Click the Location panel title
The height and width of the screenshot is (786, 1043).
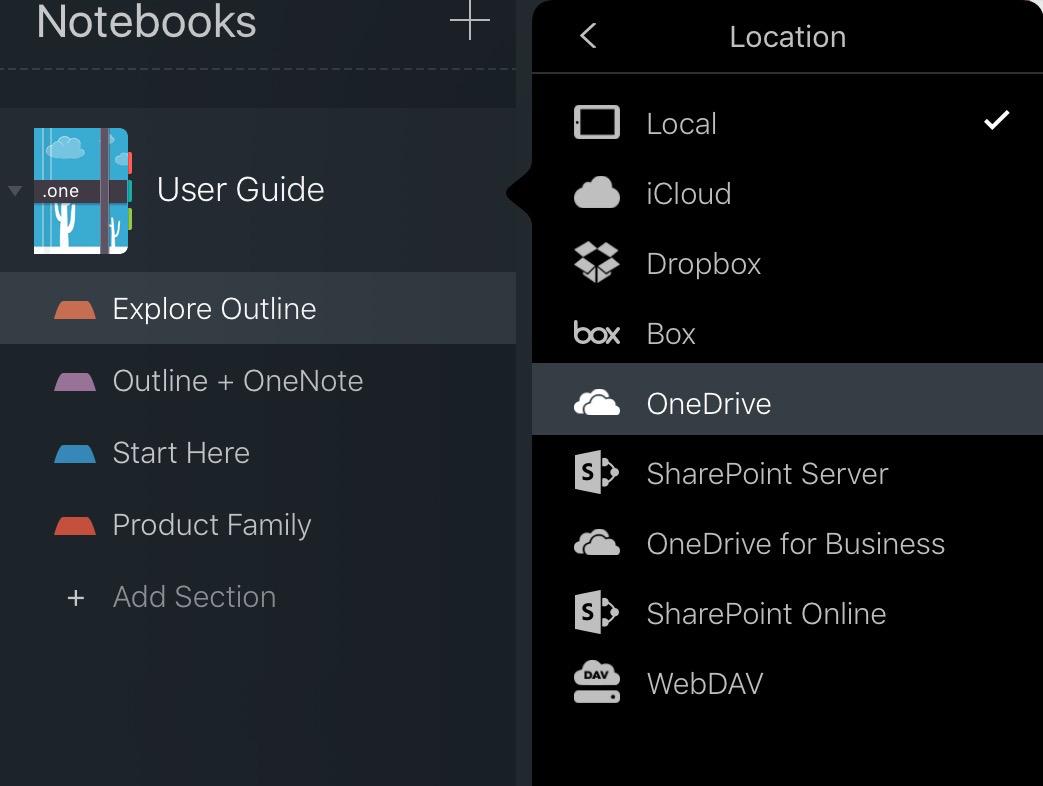tap(788, 37)
